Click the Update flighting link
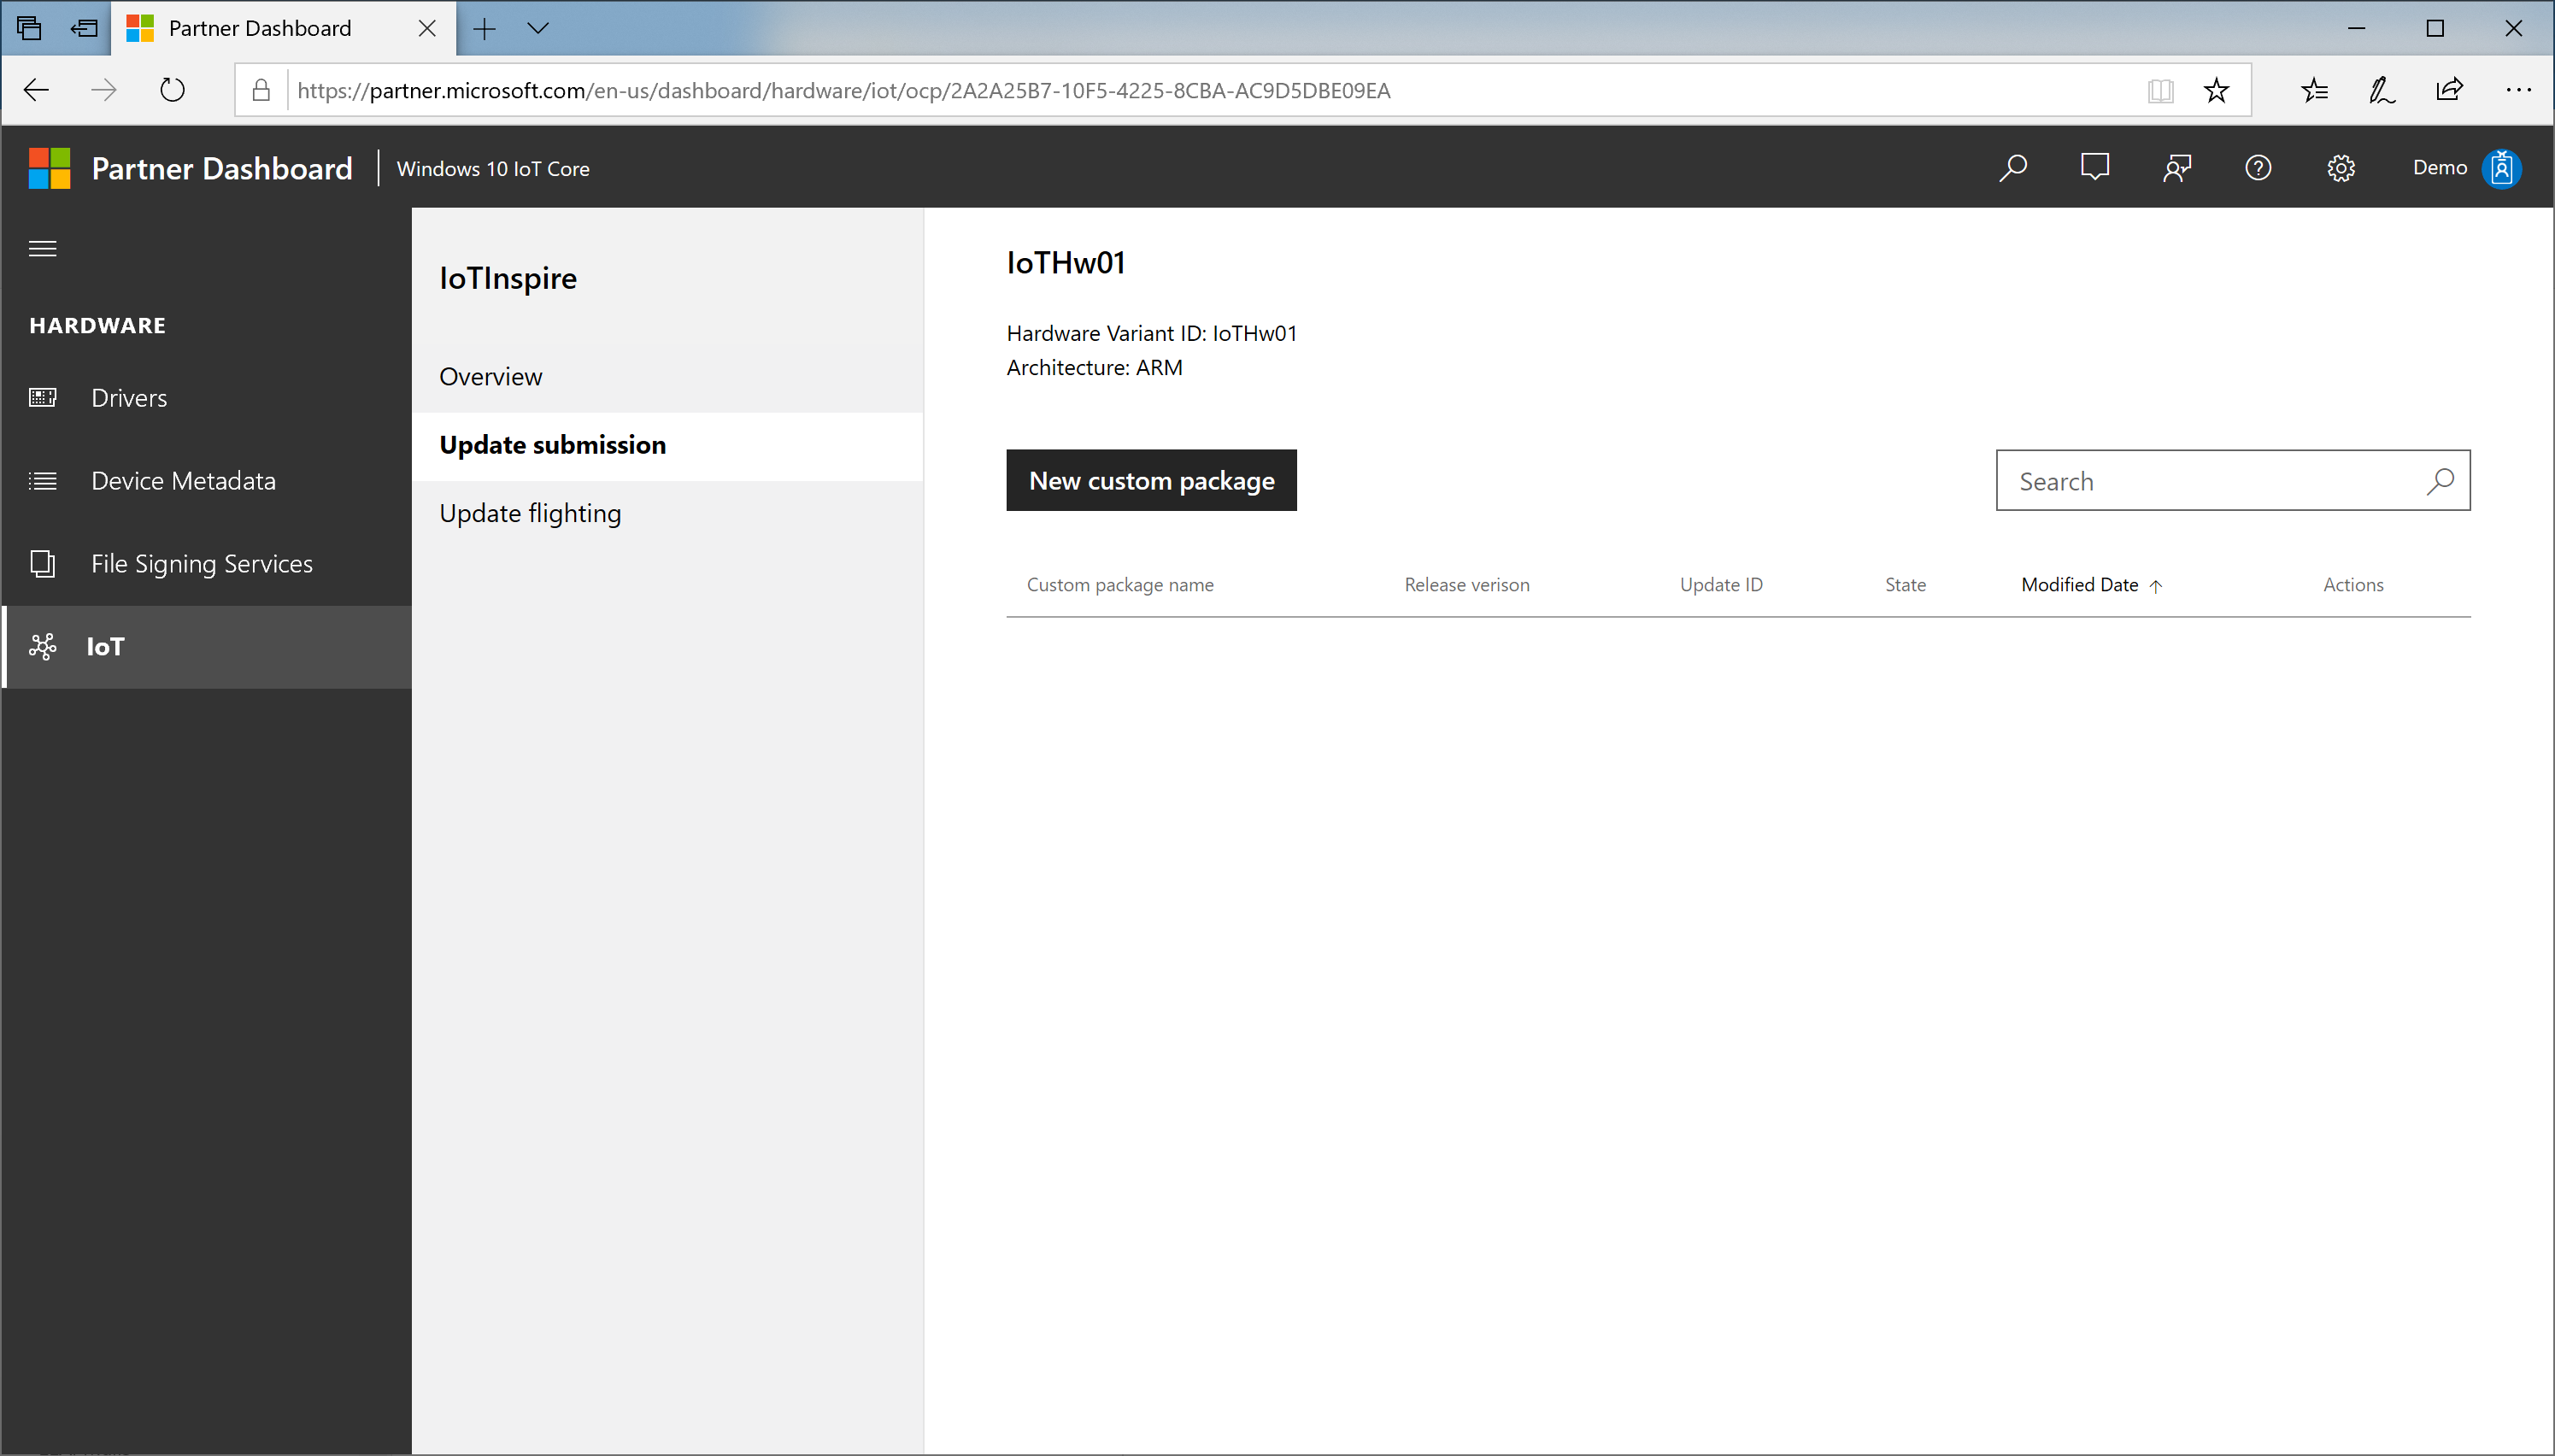The height and width of the screenshot is (1456, 2555). 530,512
